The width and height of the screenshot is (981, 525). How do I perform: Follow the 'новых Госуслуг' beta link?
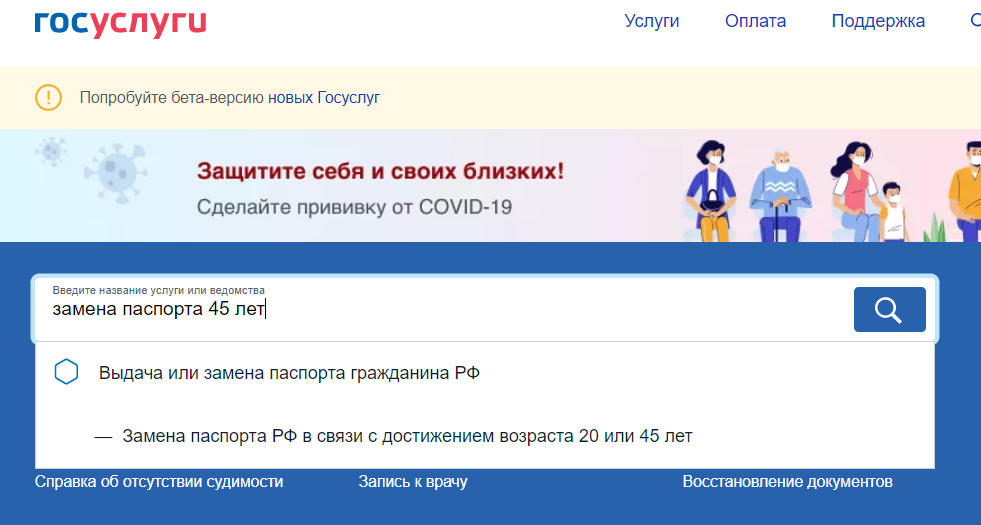pyautogui.click(x=323, y=98)
